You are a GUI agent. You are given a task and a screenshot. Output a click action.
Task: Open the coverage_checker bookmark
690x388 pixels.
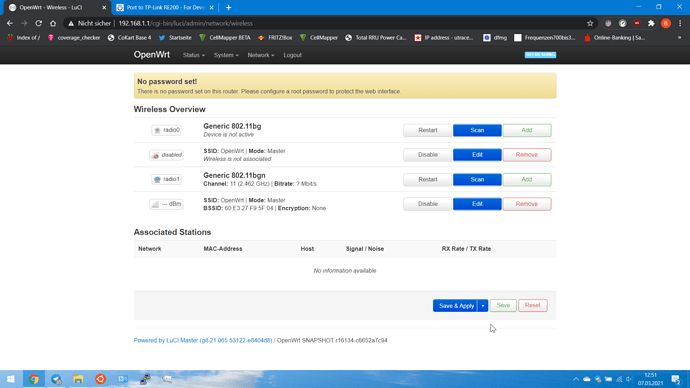74,38
